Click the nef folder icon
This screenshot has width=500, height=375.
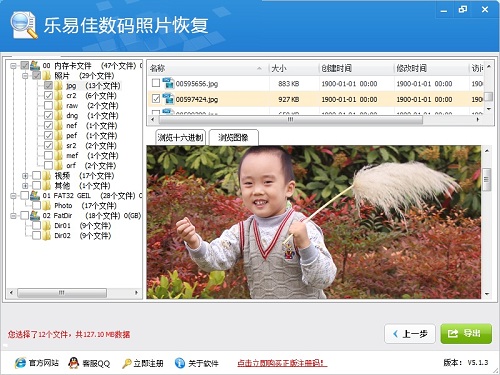pos(59,126)
